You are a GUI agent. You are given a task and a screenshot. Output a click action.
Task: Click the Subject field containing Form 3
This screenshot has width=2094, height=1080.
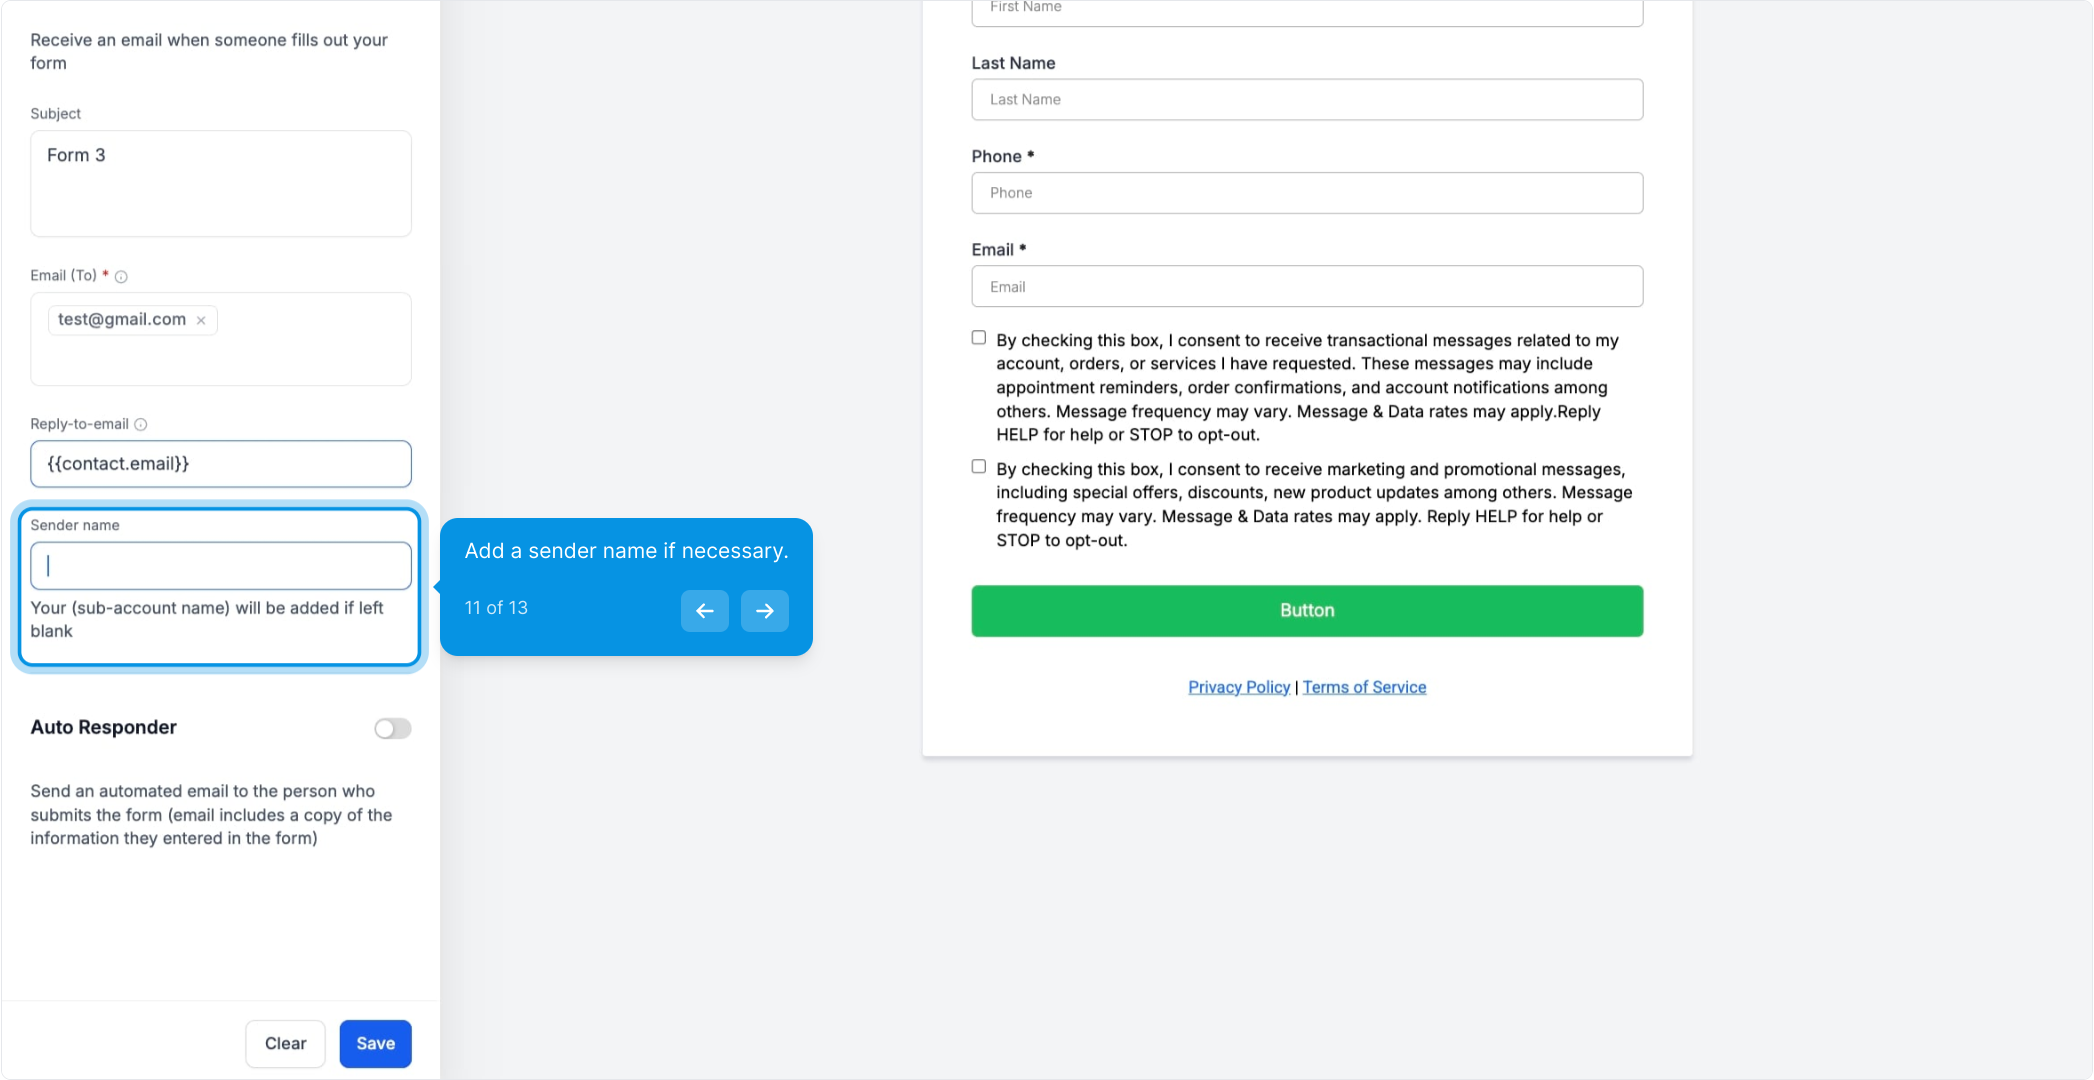coord(221,184)
